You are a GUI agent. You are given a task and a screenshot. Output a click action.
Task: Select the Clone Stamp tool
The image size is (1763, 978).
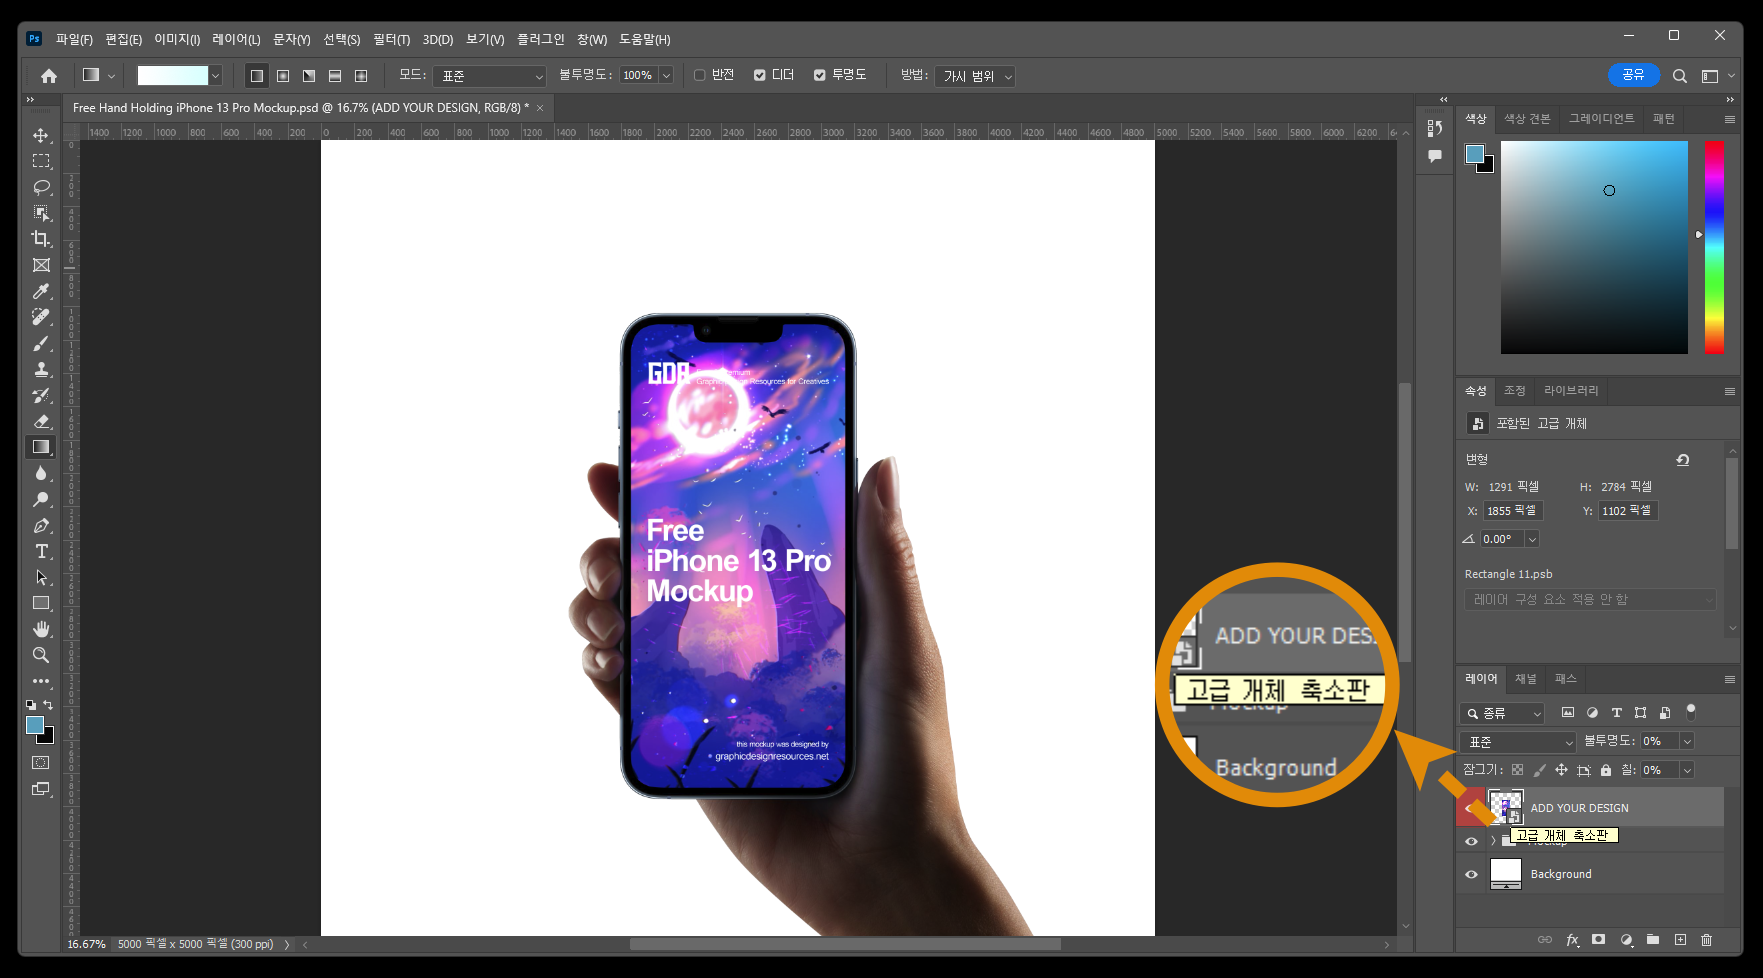click(x=41, y=369)
